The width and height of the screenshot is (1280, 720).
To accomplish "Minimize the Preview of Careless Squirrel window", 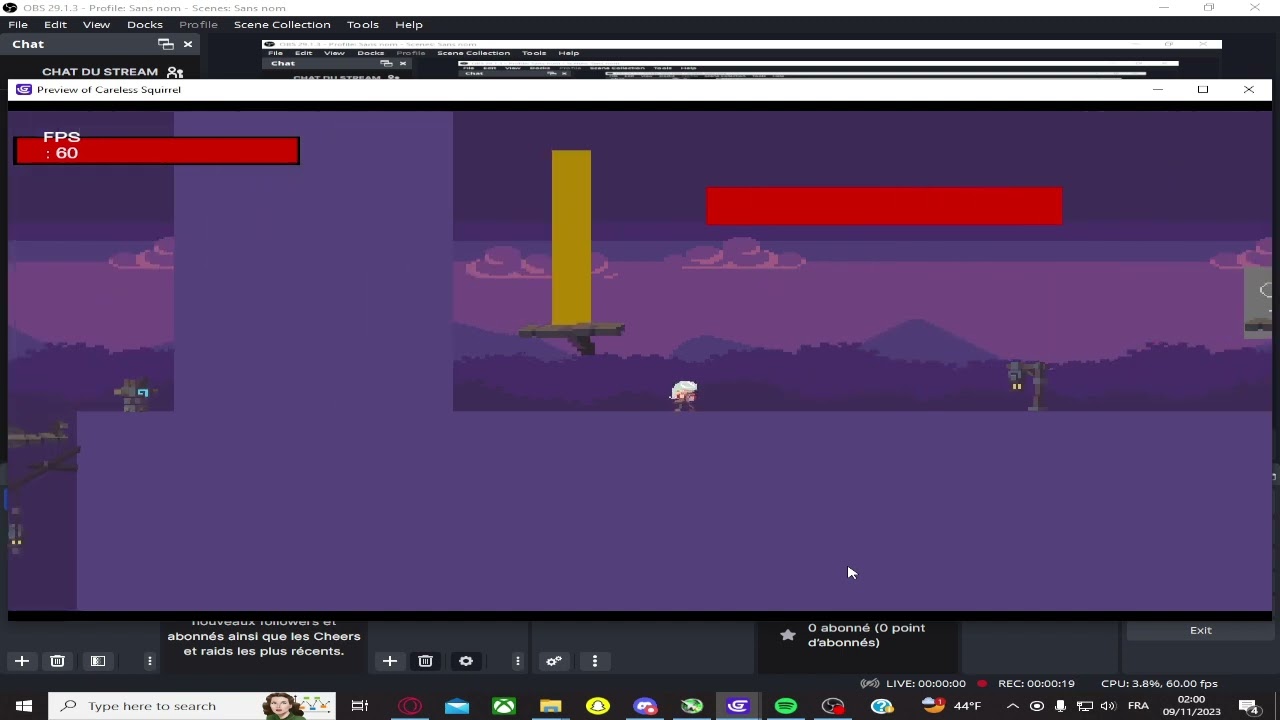I will click(1158, 90).
